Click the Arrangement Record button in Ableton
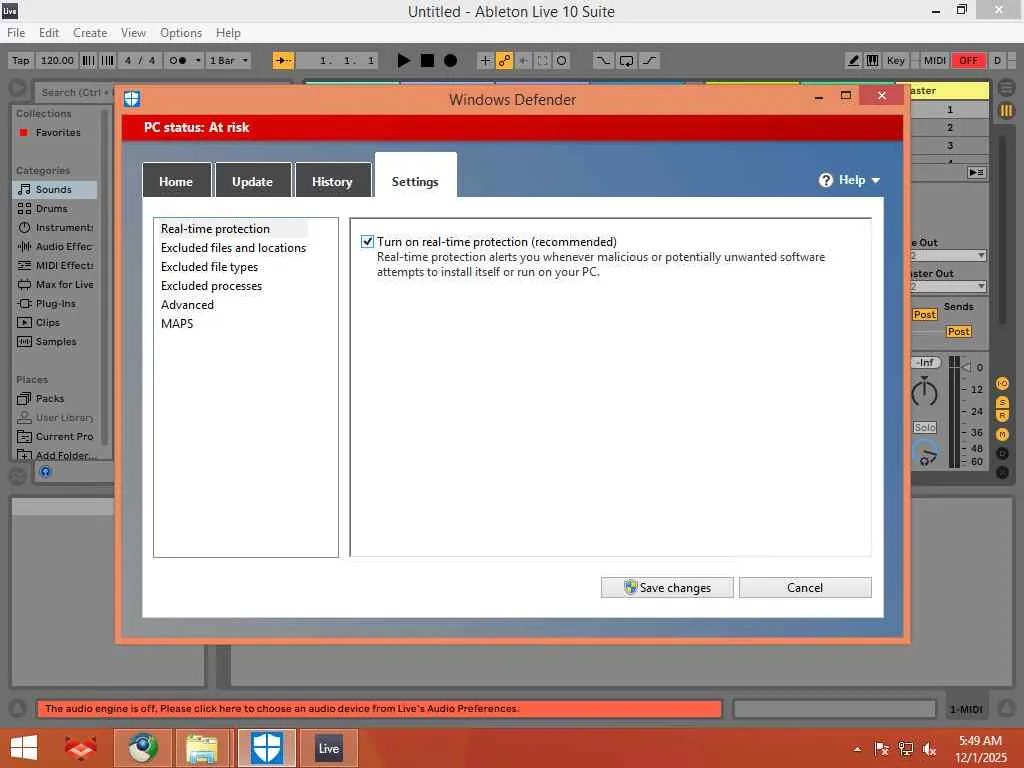1024x768 pixels. click(450, 61)
